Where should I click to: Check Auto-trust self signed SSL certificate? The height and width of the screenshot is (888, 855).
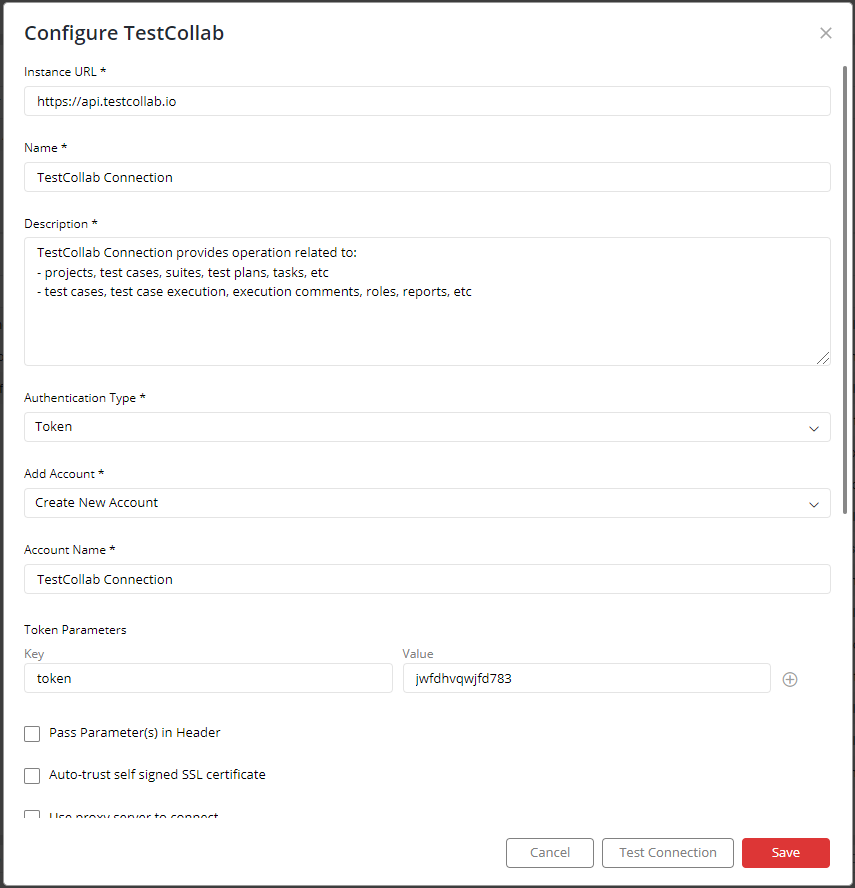point(32,775)
